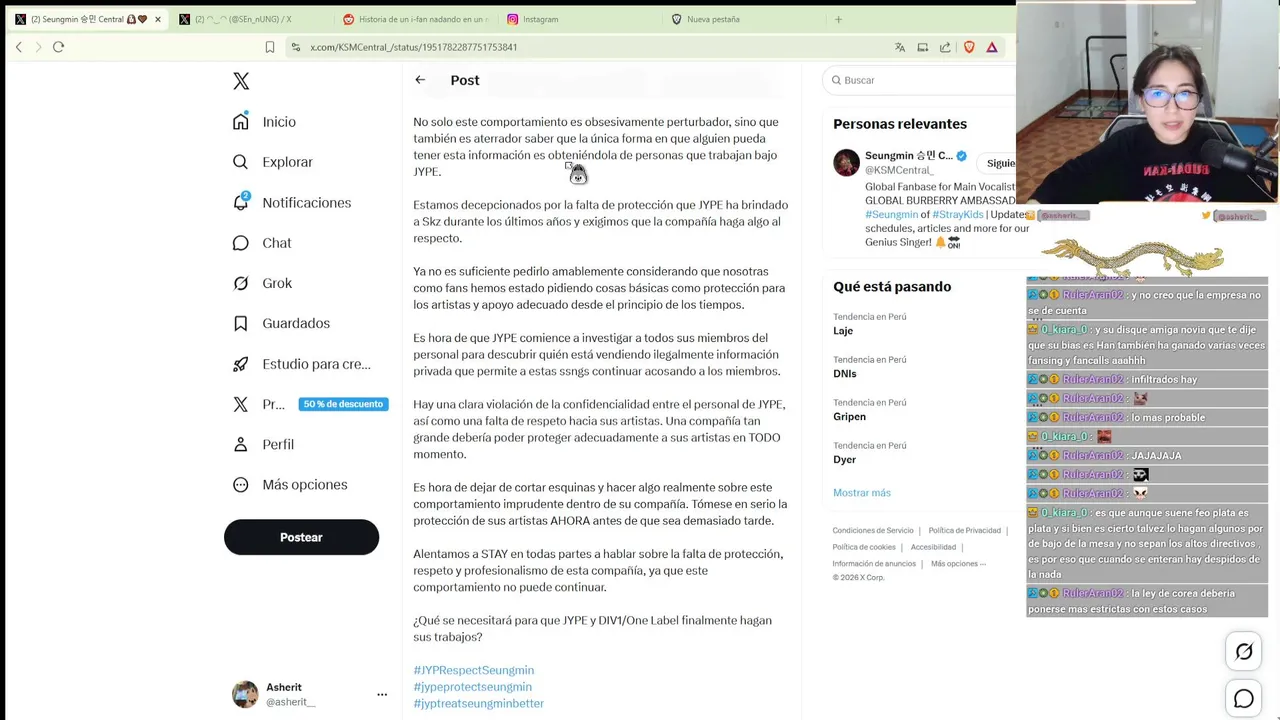This screenshot has height=720, width=1280.
Task: Open Premium X icon in sidebar
Action: (x=241, y=404)
